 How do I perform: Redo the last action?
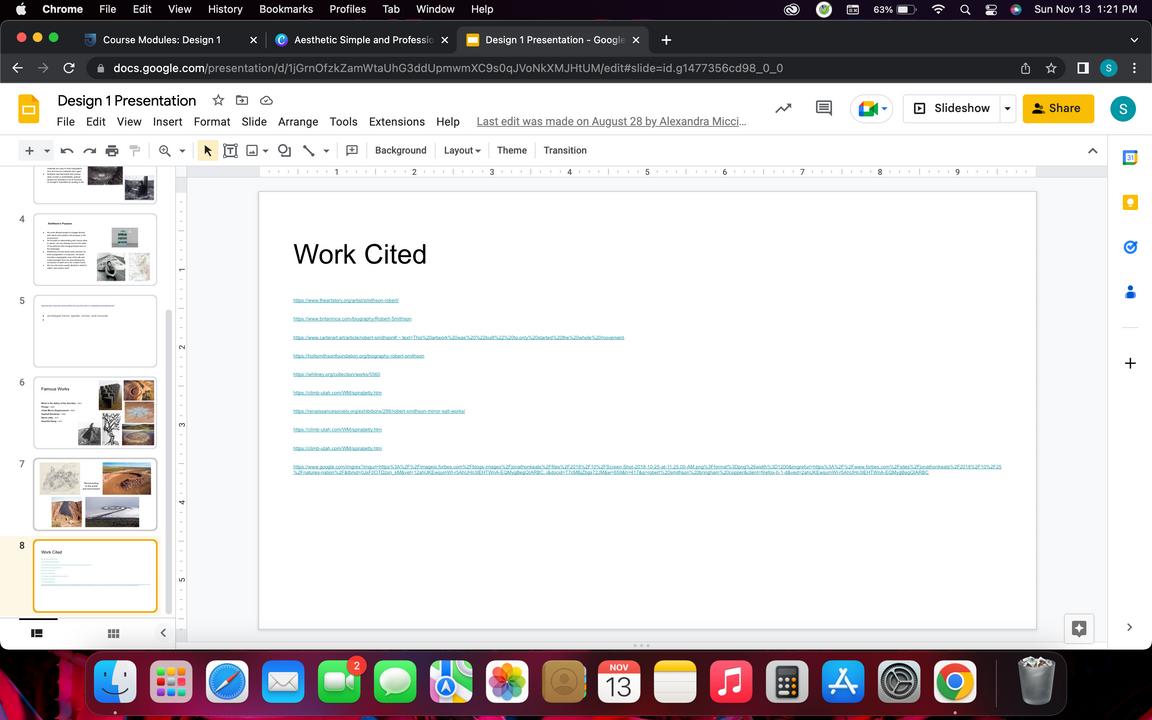click(90, 151)
